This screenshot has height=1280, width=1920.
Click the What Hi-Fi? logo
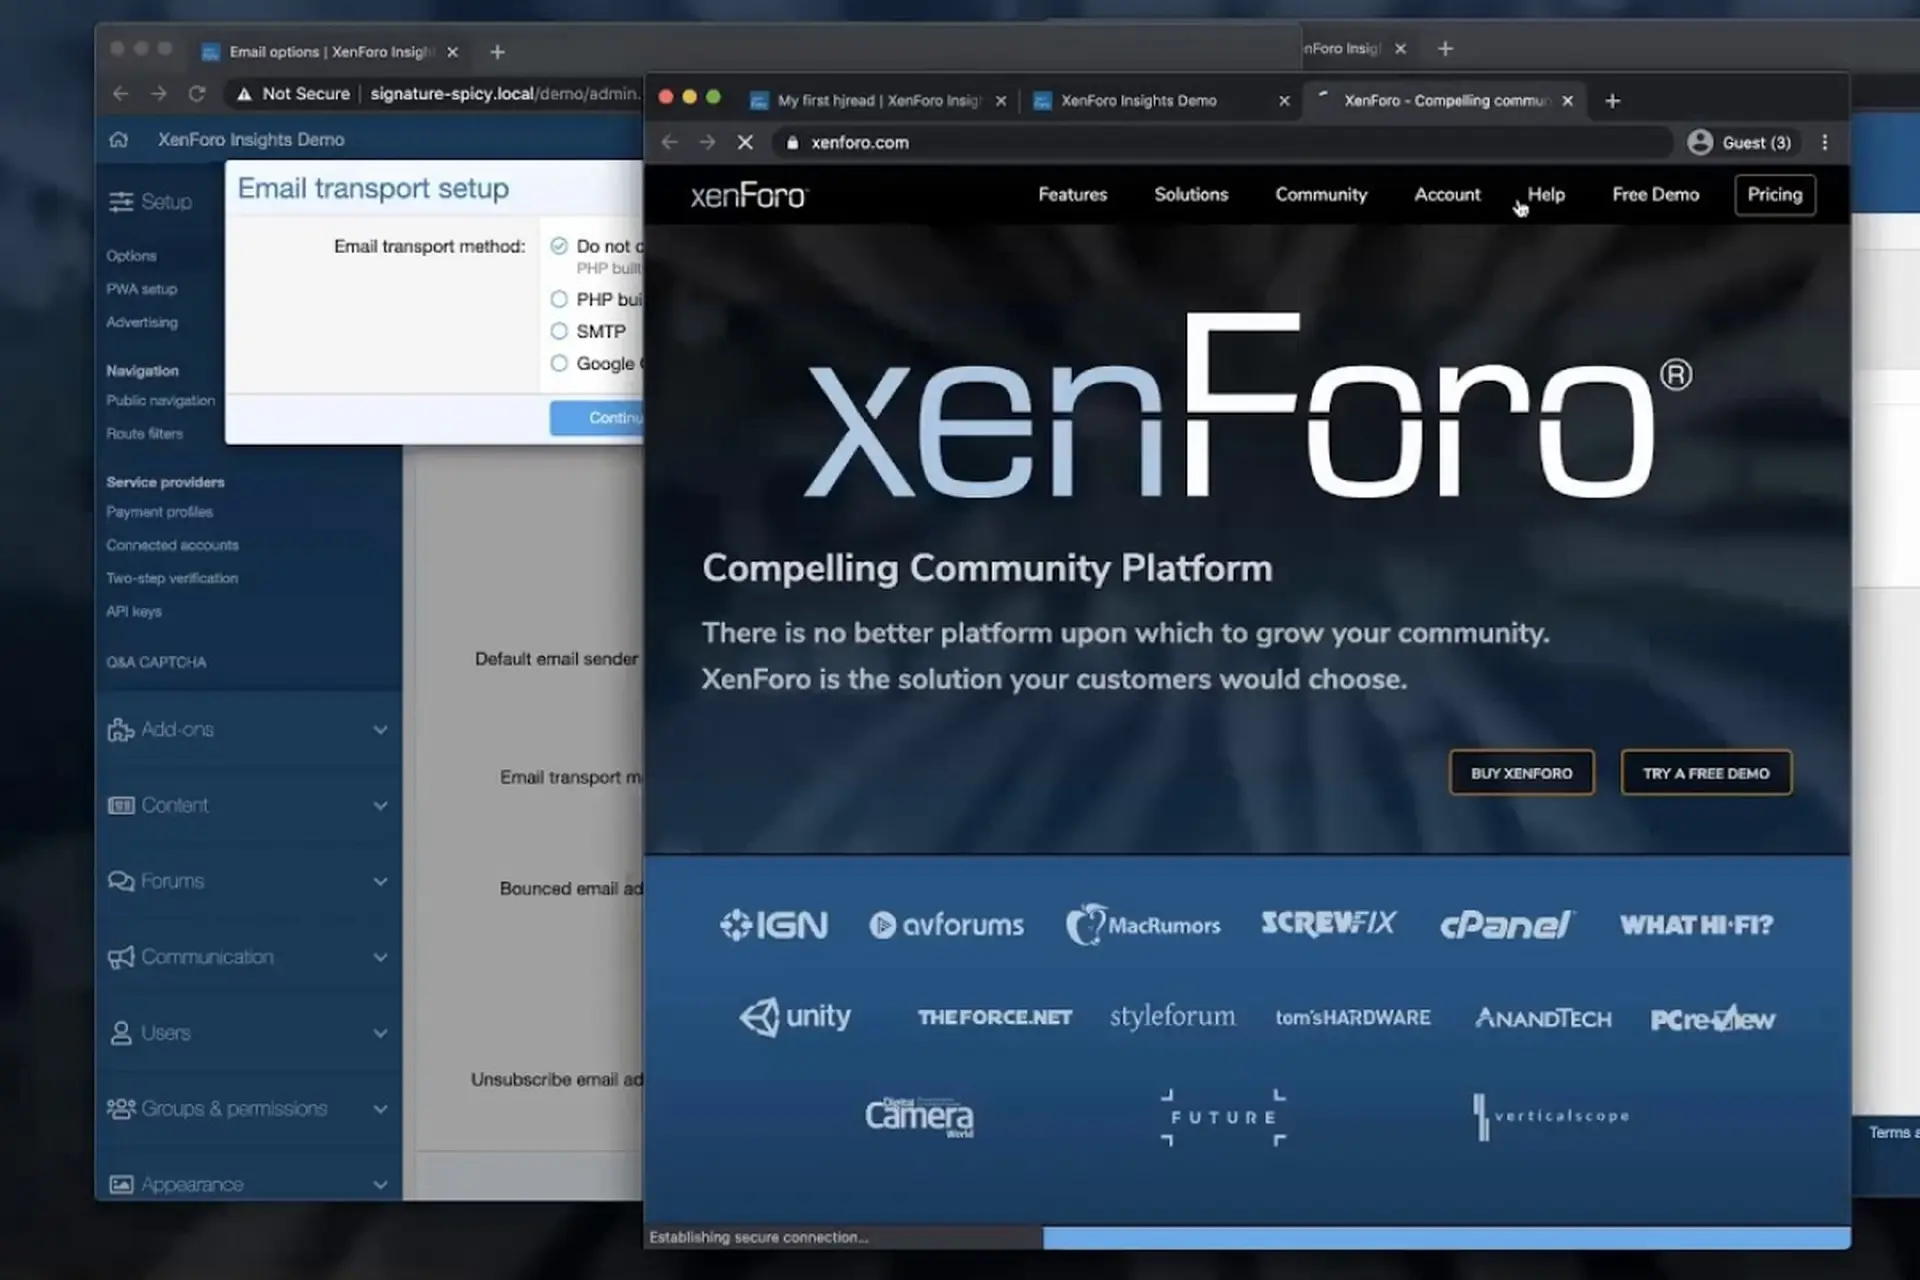tap(1696, 925)
